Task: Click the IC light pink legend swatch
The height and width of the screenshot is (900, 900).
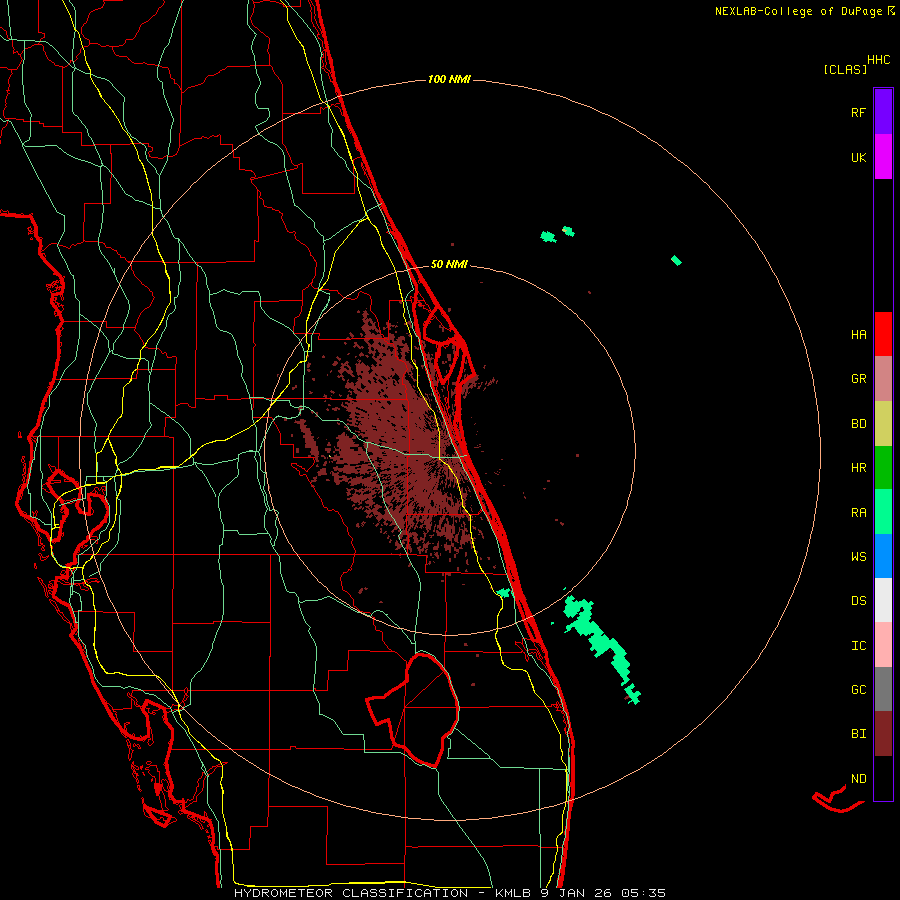Action: 883,645
